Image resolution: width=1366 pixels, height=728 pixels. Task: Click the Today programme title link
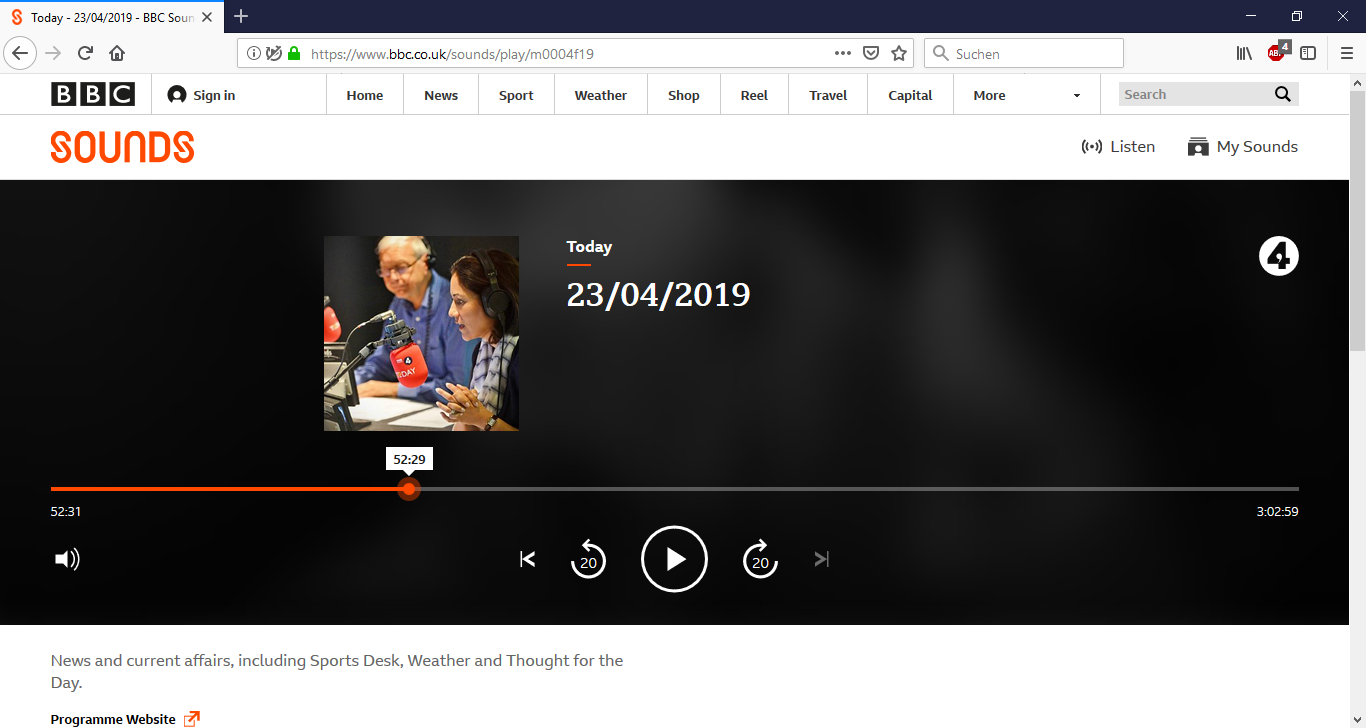(x=589, y=247)
